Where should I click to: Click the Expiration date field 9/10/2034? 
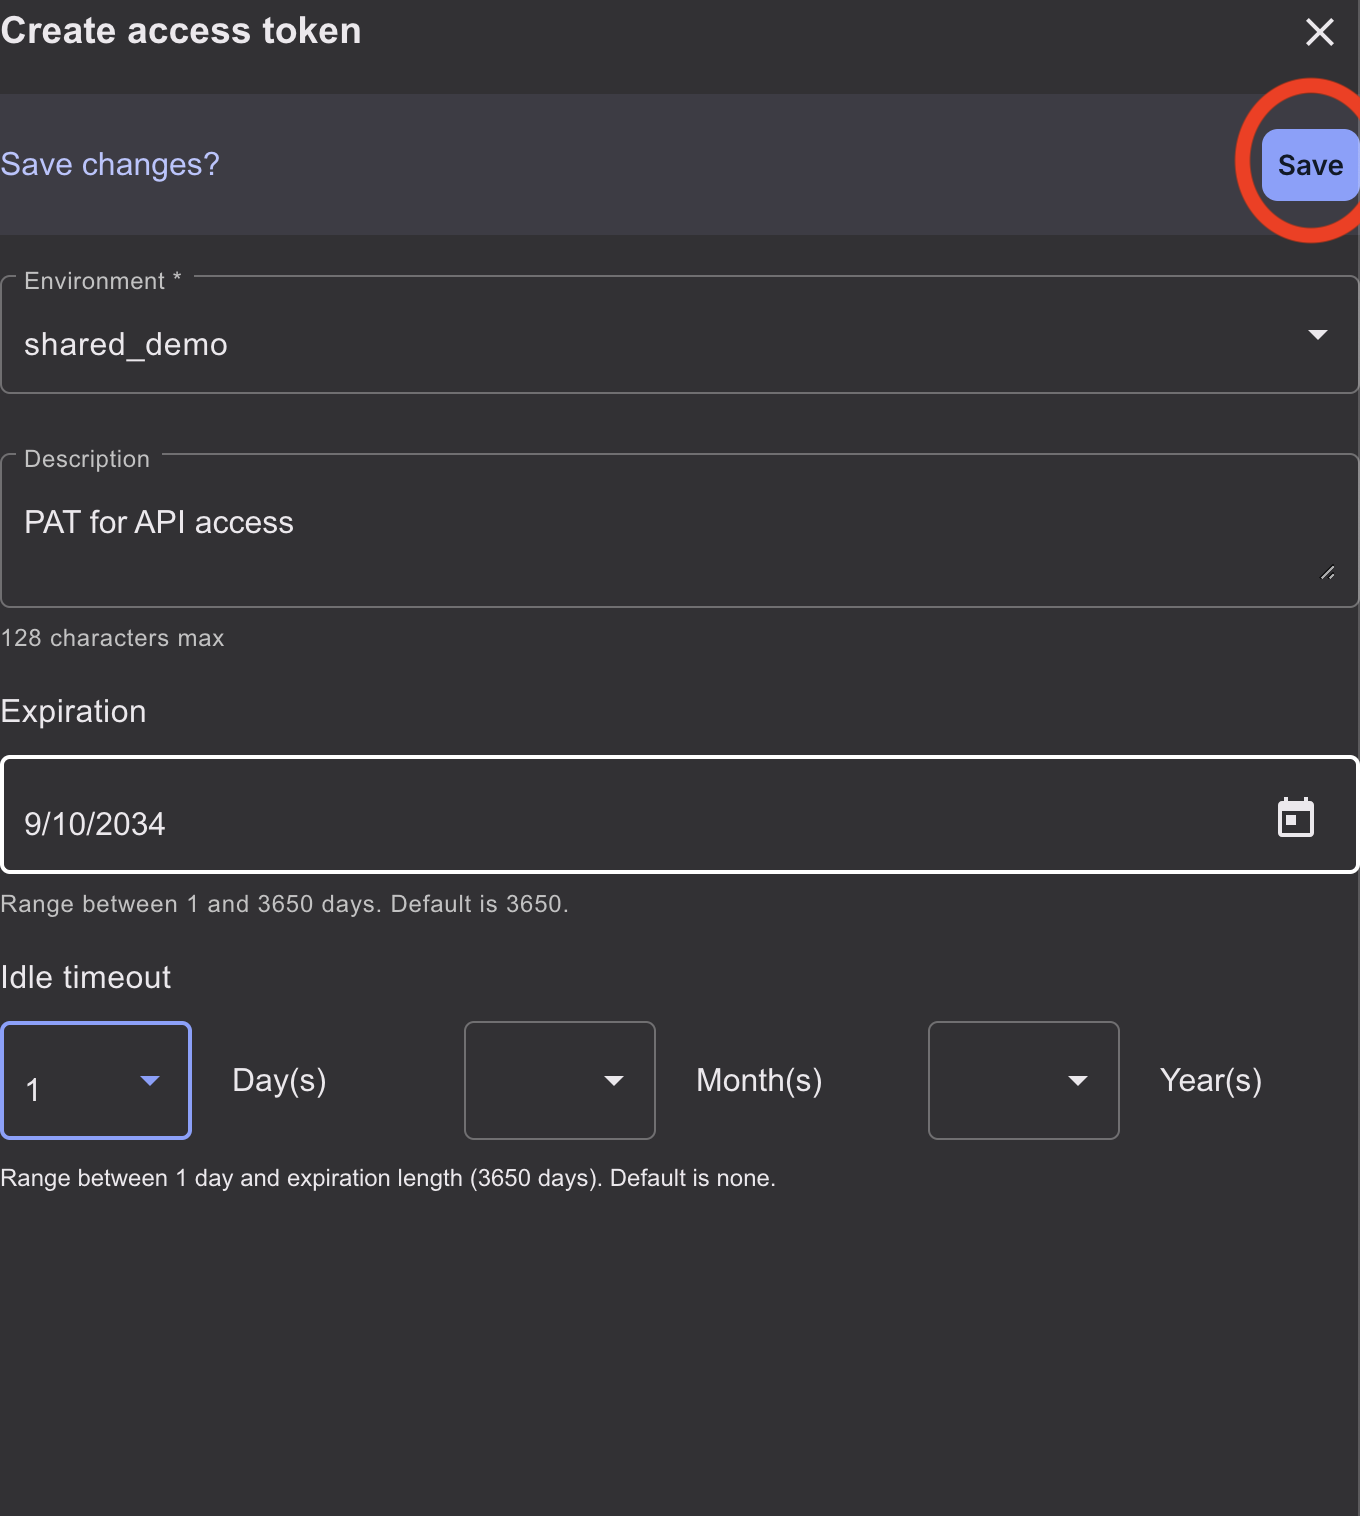[x=680, y=815]
